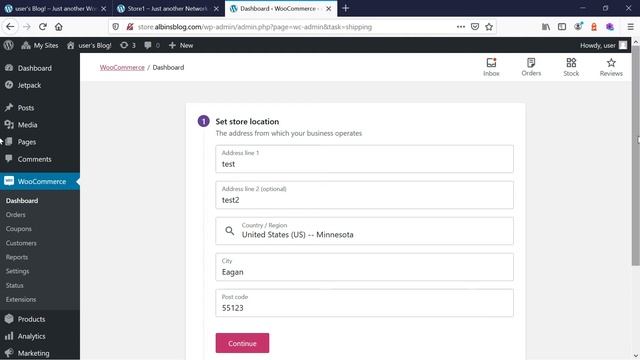Click the insecure connection padlock icon
The height and width of the screenshot is (360, 640).
(130, 27)
